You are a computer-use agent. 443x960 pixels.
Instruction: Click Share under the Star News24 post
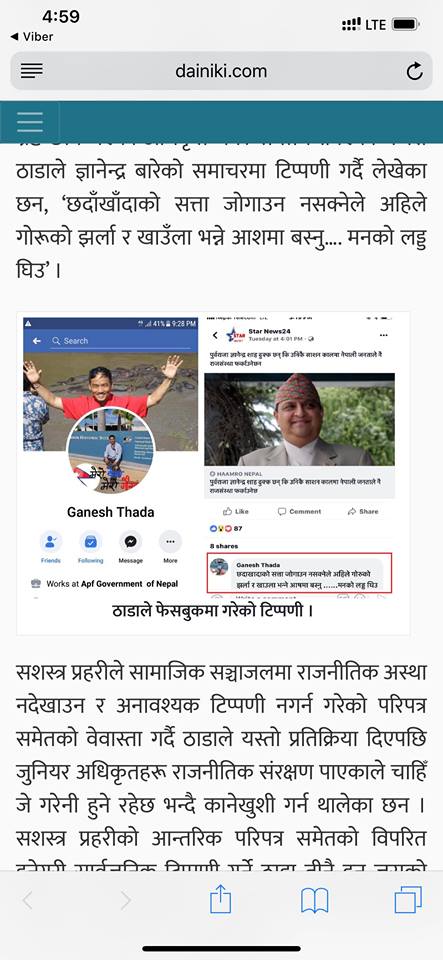(362, 511)
